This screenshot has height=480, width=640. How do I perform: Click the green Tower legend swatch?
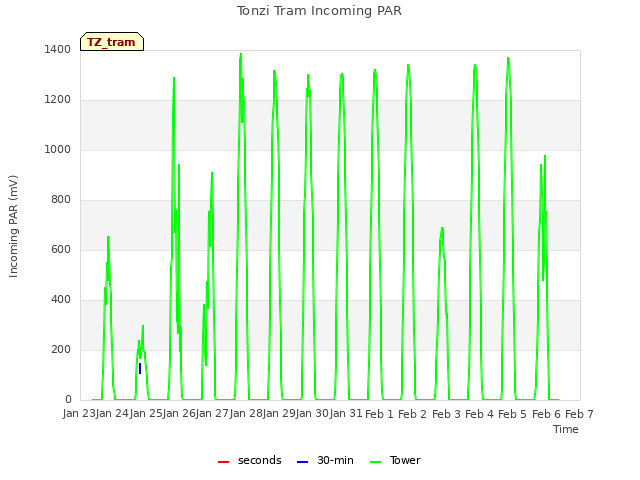click(x=375, y=462)
